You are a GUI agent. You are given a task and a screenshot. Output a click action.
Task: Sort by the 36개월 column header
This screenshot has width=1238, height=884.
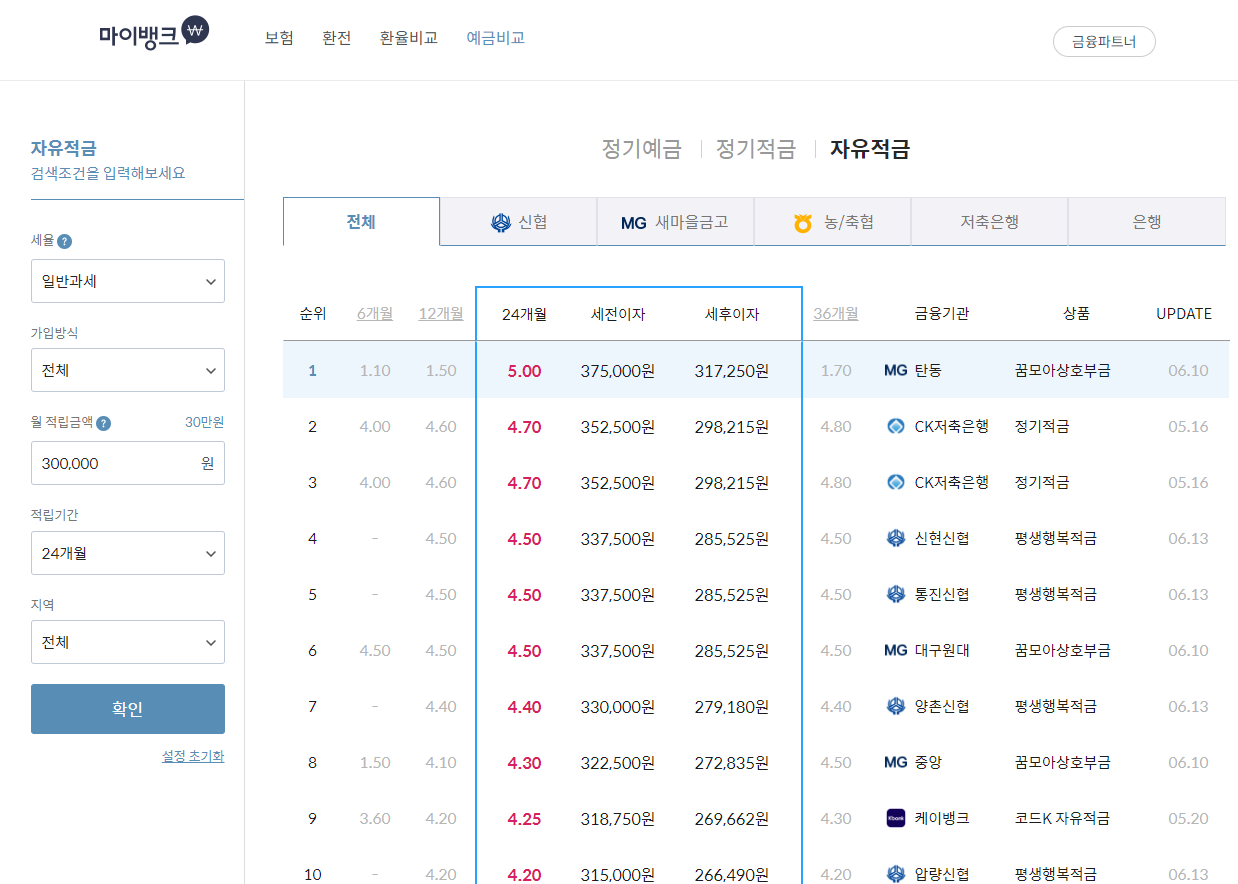point(836,314)
